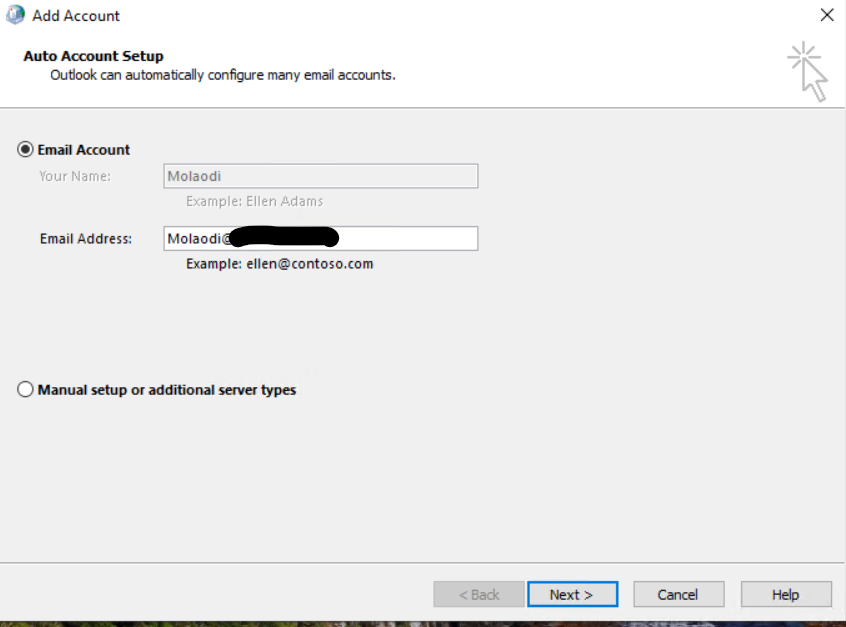Click the 'Email Address:' label
846x627 pixels.
tap(86, 238)
